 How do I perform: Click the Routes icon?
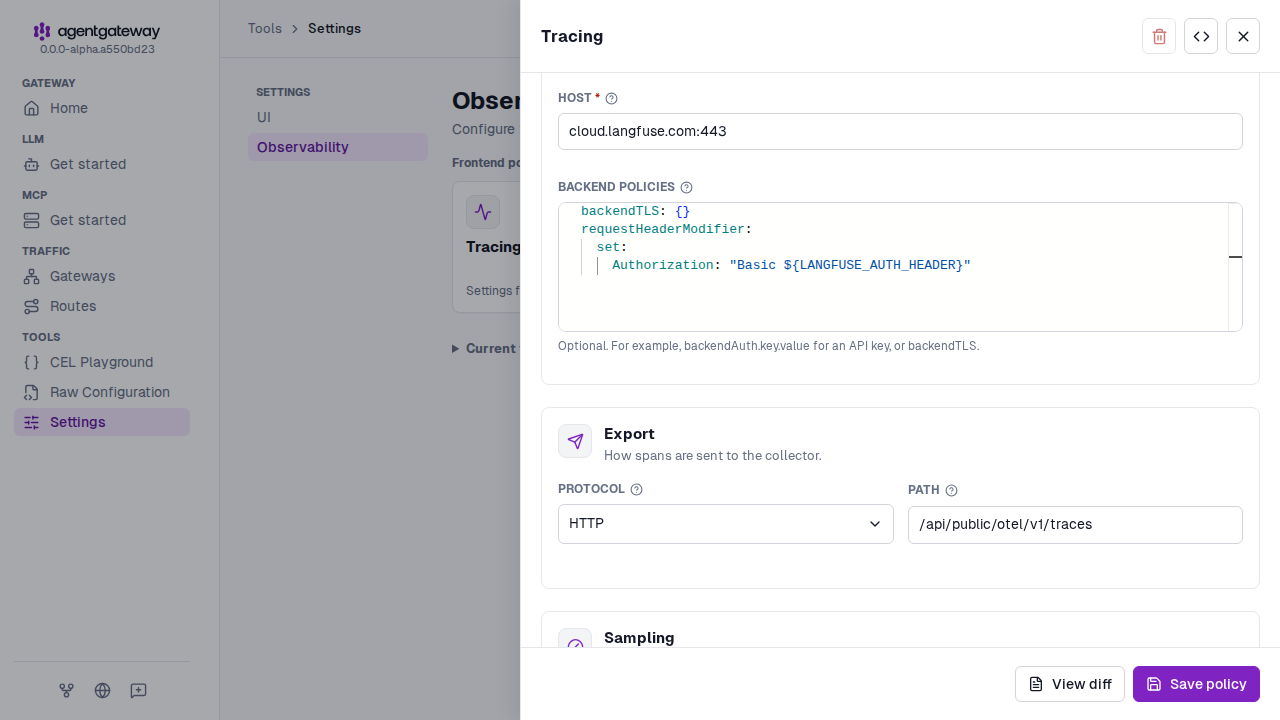32,306
